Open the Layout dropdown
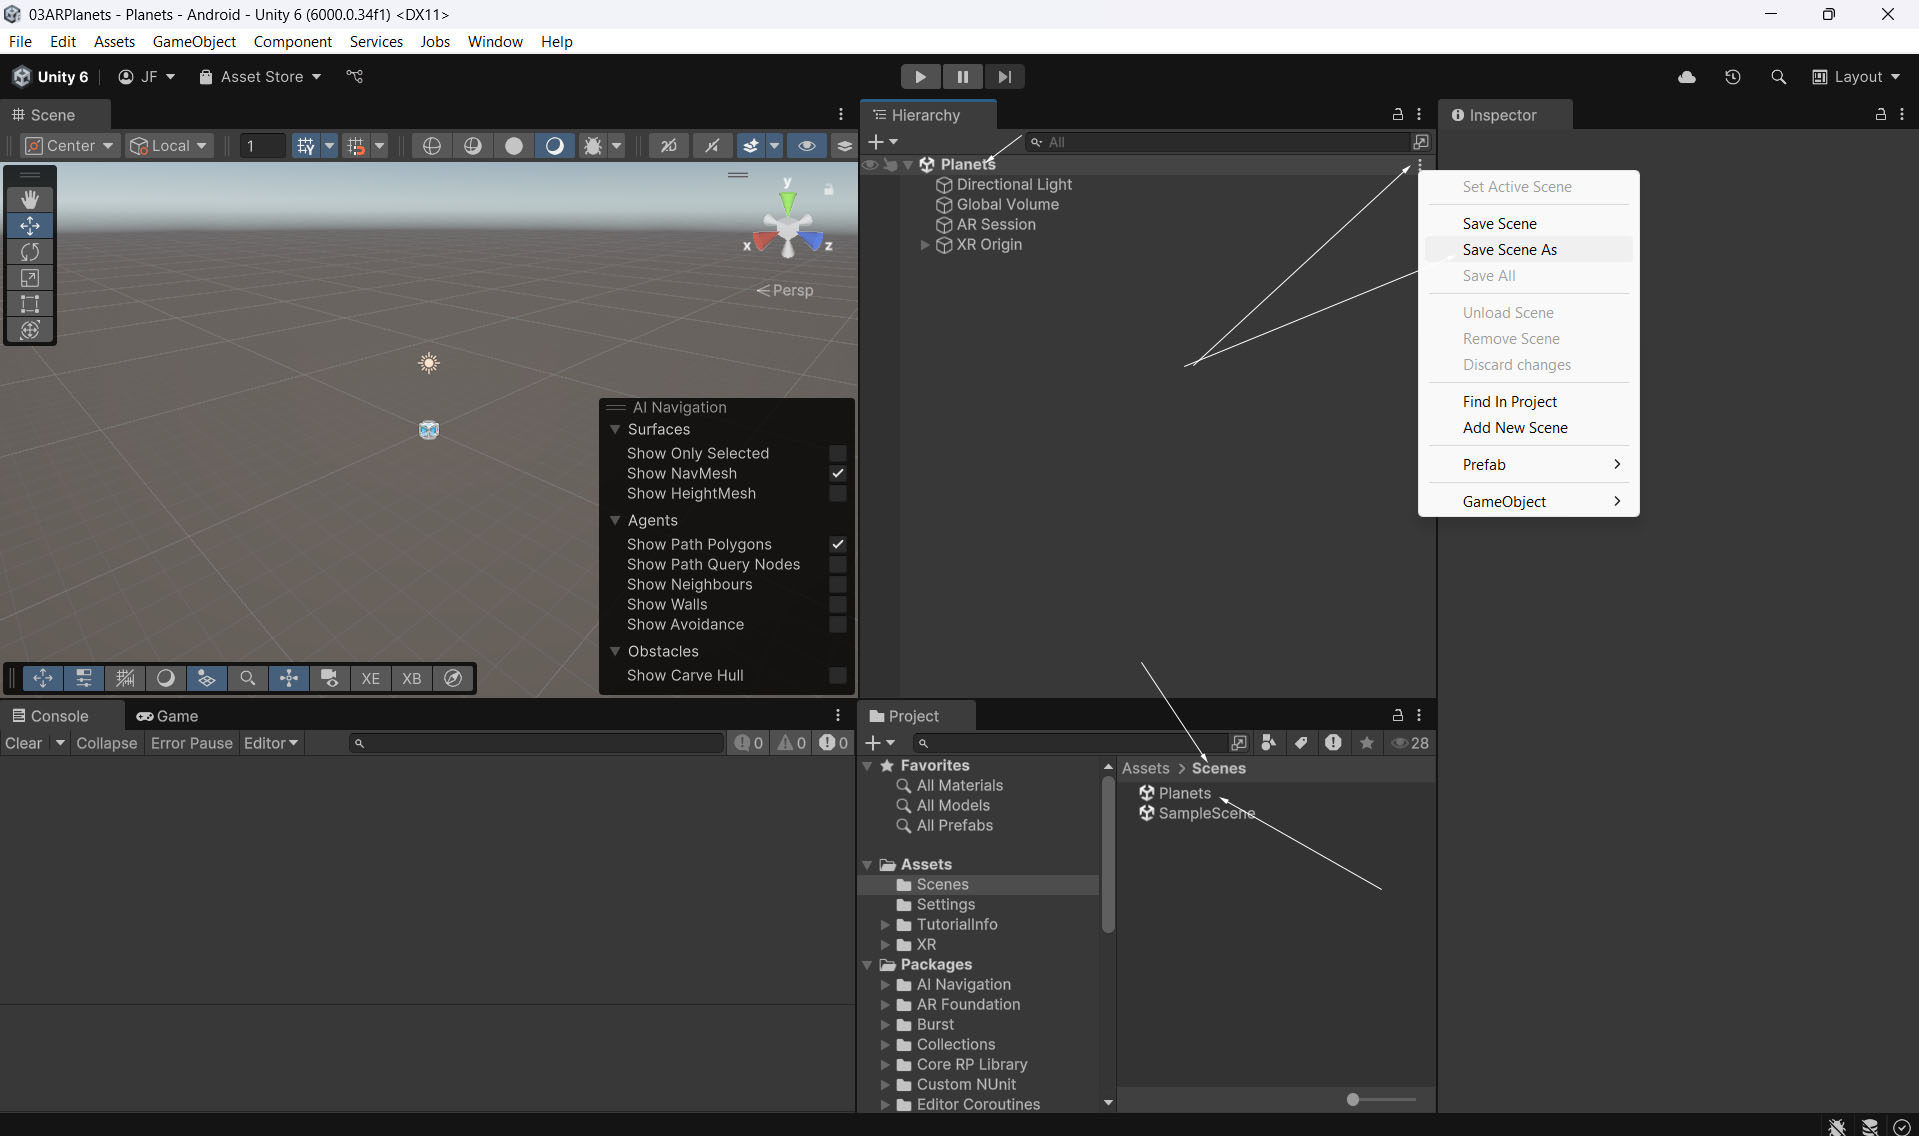The height and width of the screenshot is (1136, 1919). click(x=1856, y=77)
